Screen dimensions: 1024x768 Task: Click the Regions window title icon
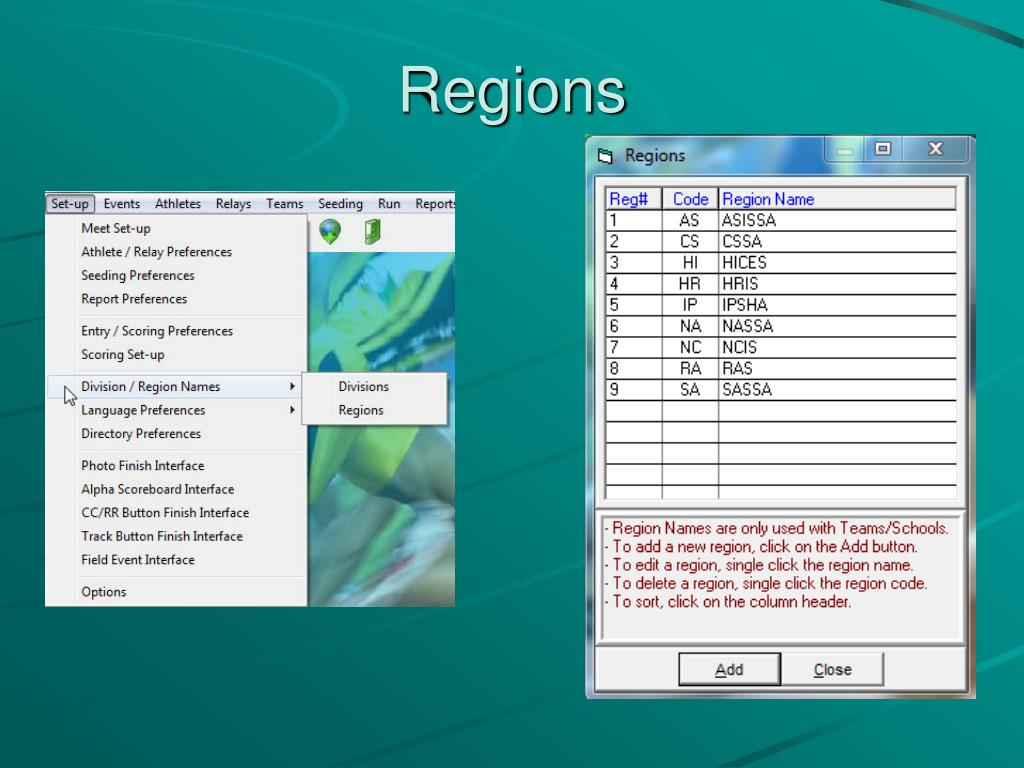click(x=605, y=155)
